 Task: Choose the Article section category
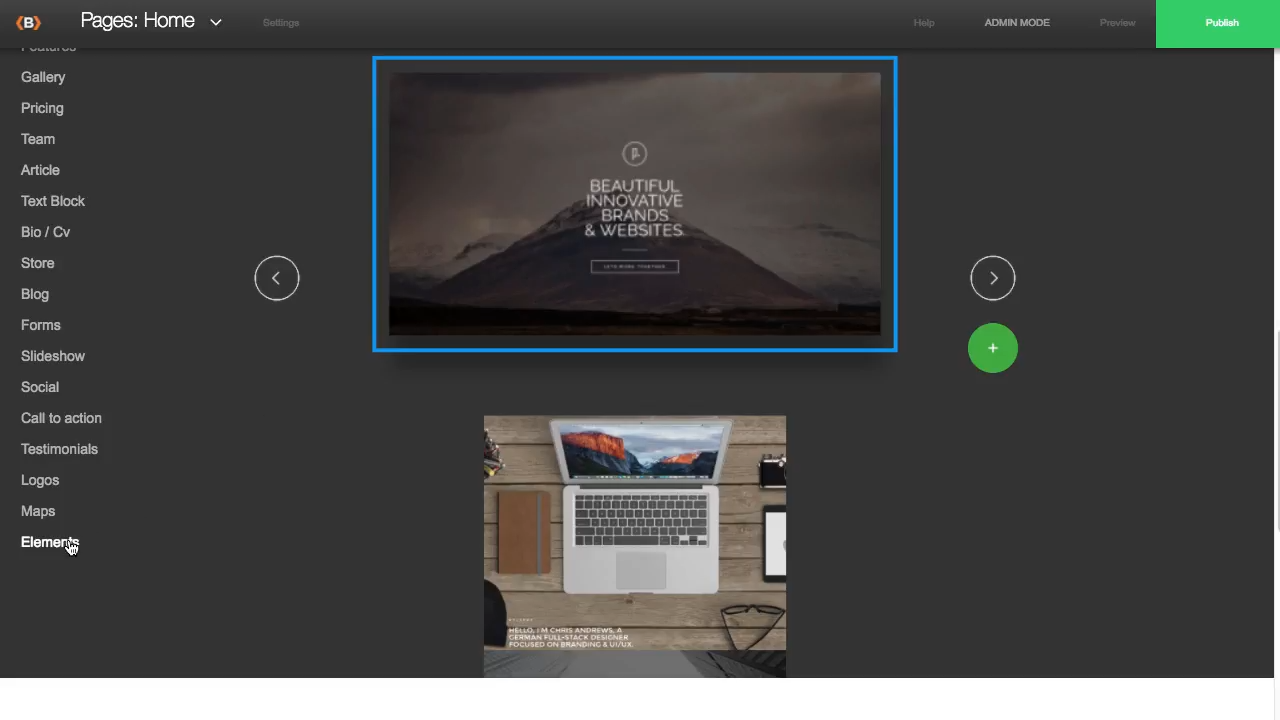[40, 170]
